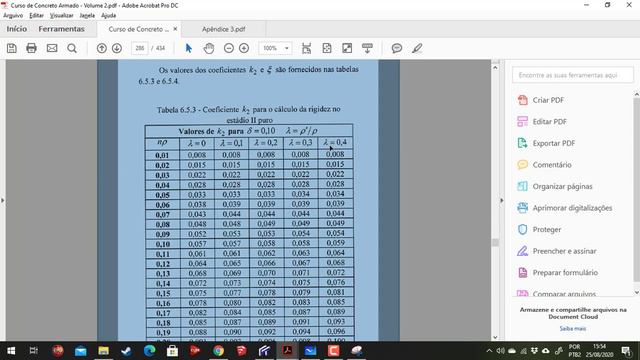Open Windows Start menu
The height and width of the screenshot is (360, 640).
click(x=11, y=351)
